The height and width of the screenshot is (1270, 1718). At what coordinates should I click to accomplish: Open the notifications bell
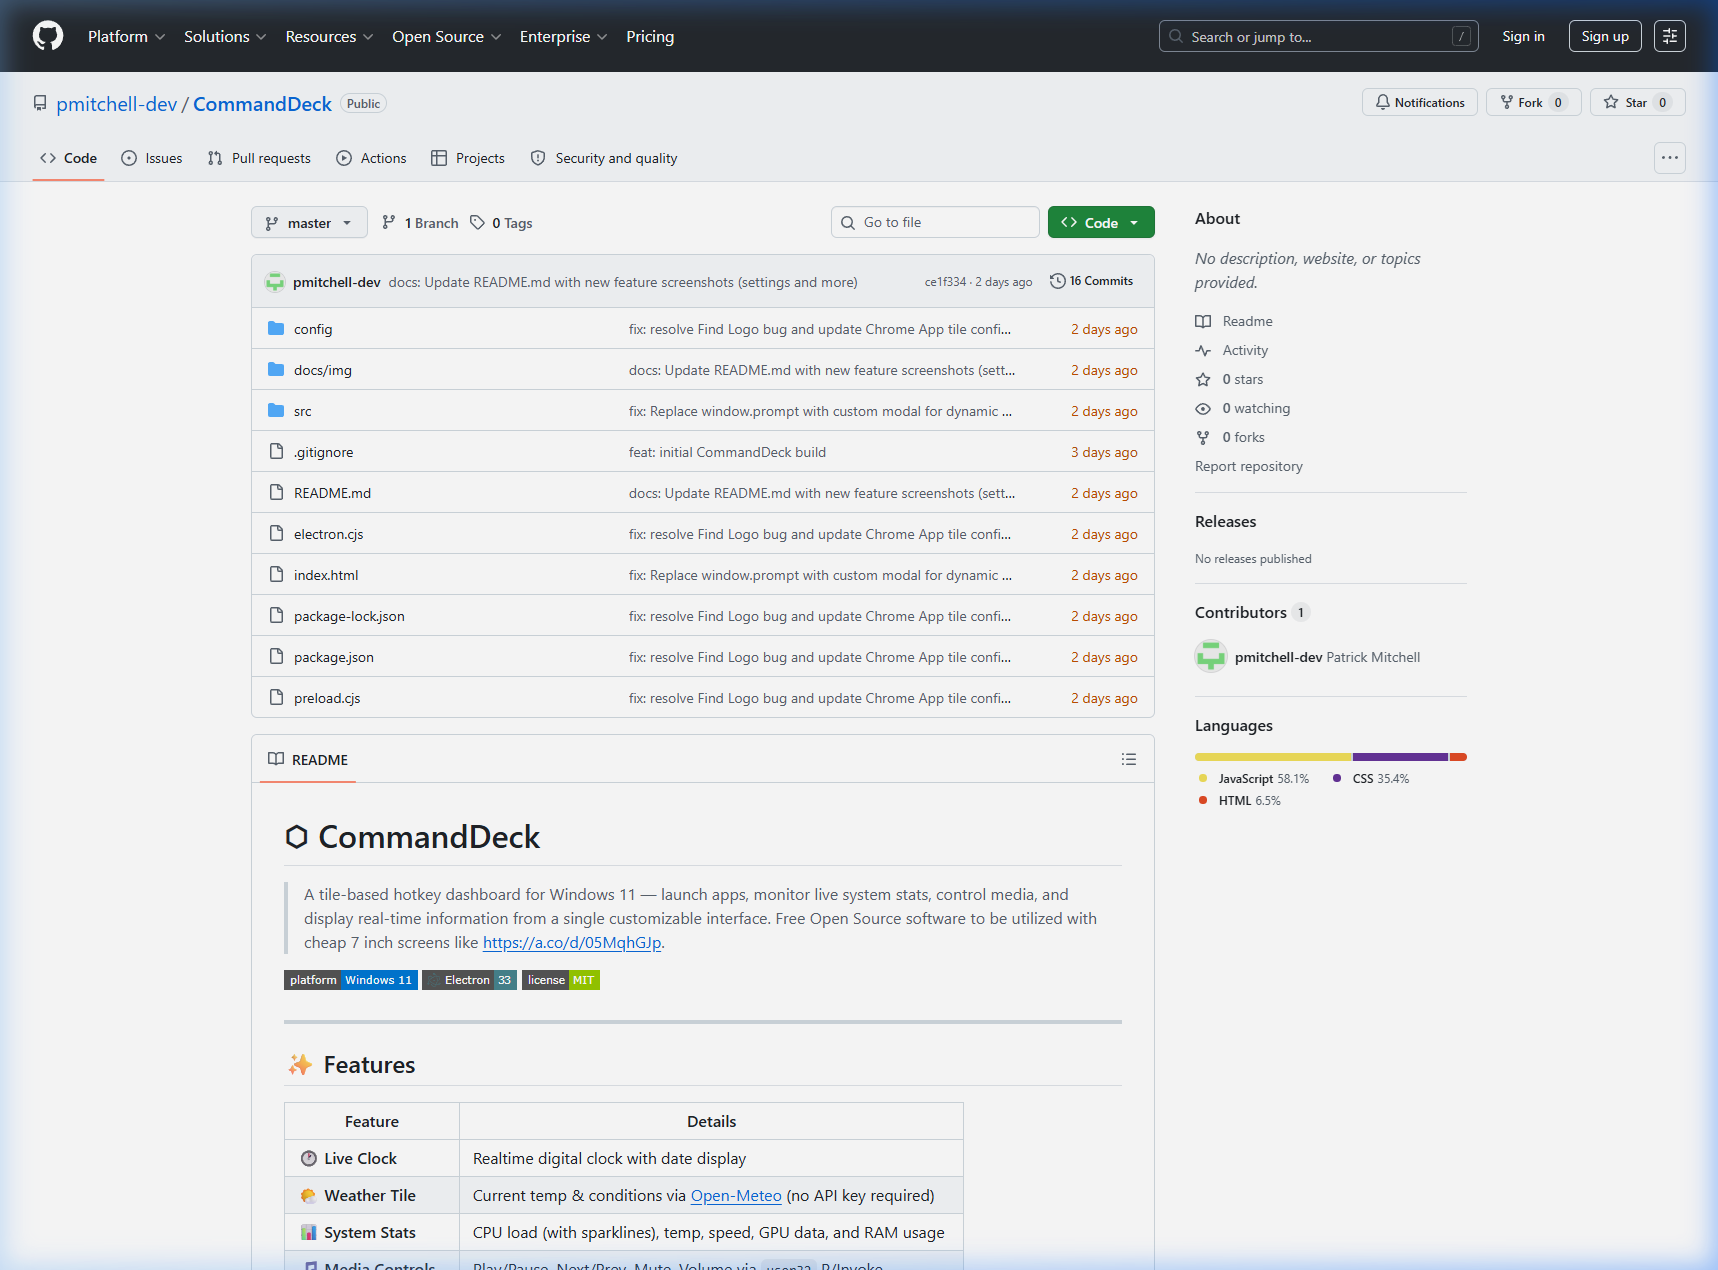click(1419, 102)
